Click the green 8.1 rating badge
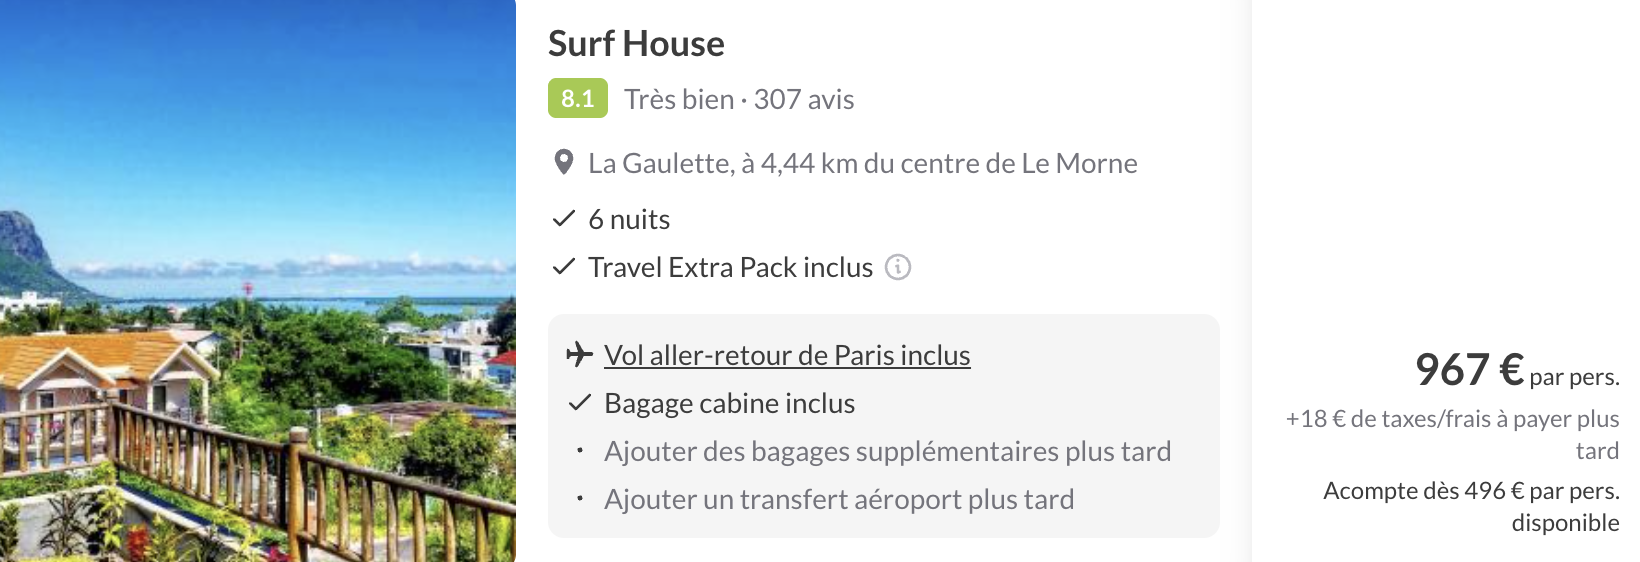The image size is (1640, 562). 578,99
